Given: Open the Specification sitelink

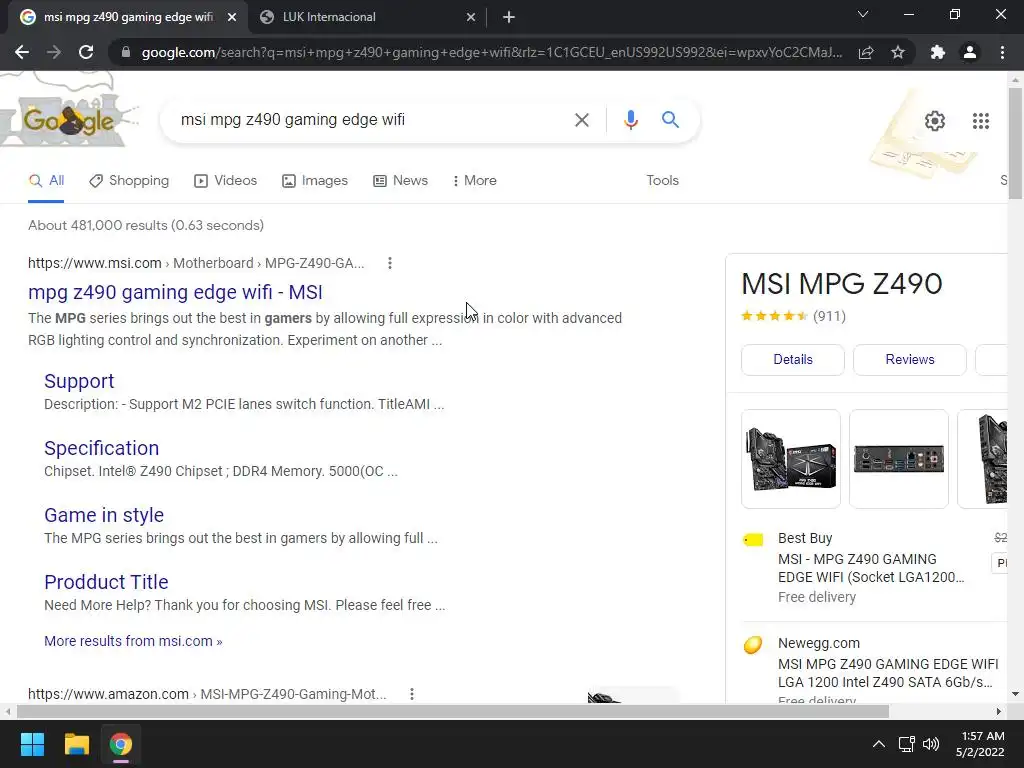Looking at the screenshot, I should (x=101, y=448).
